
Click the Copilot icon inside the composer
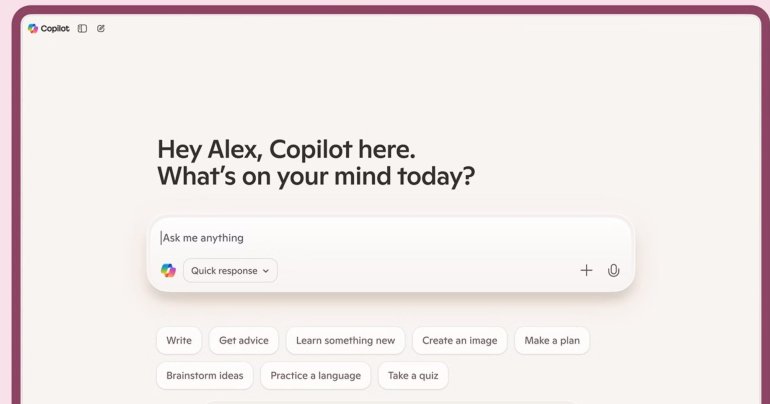pos(168,270)
